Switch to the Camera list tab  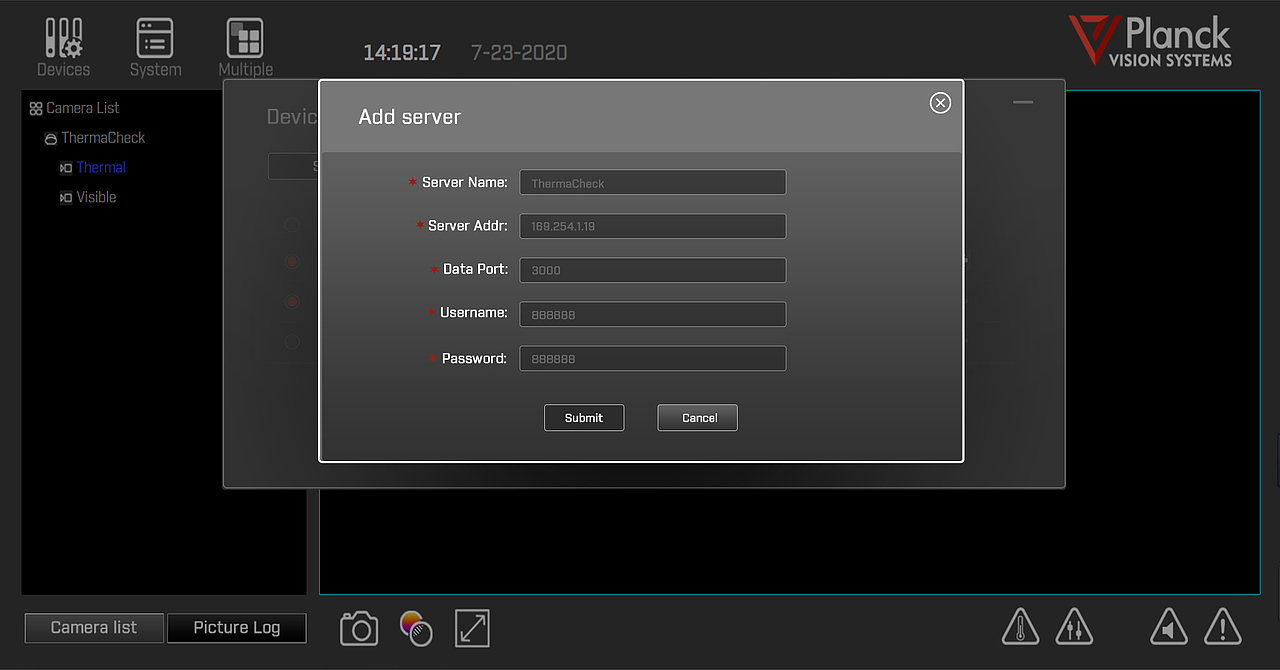coord(94,628)
